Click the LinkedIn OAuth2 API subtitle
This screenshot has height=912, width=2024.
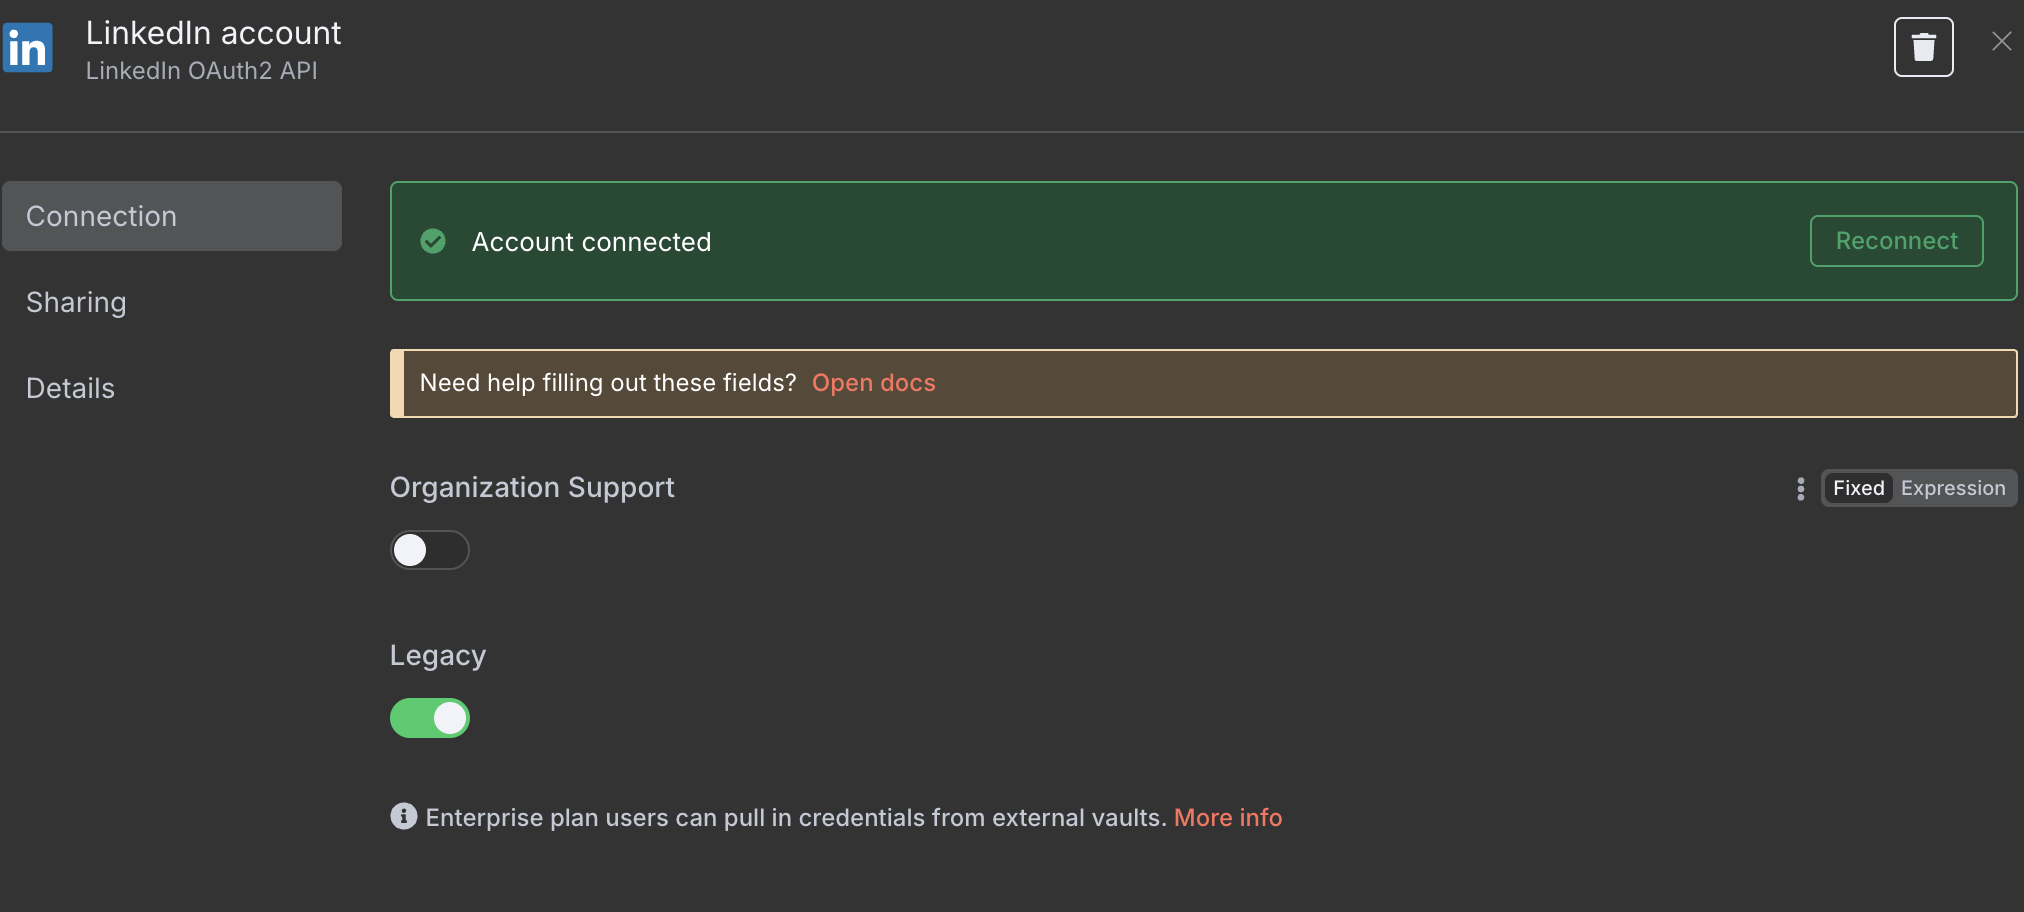pyautogui.click(x=201, y=71)
